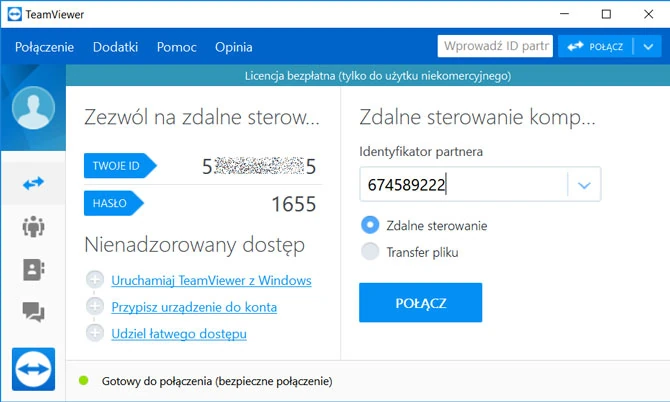The height and width of the screenshot is (402, 670).
Task: Open the user profile avatar
Action: [33, 108]
